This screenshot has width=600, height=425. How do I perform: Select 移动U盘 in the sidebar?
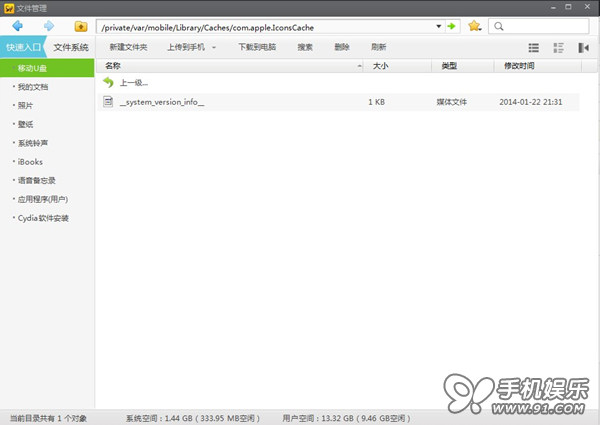(x=47, y=68)
